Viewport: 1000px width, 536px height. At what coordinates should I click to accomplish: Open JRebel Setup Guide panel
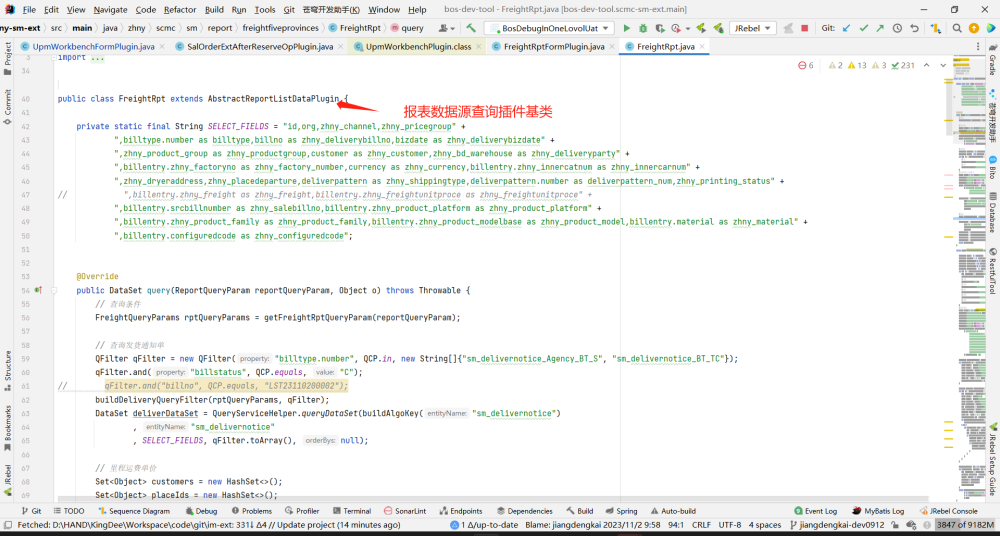pos(992,458)
